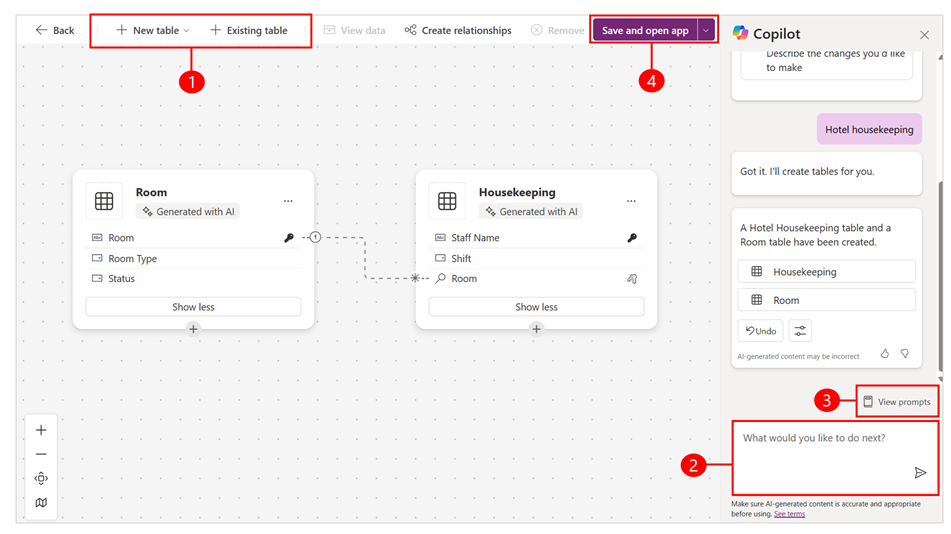Send the Copilot message
Viewport: 951px width, 534px height.
[920, 473]
